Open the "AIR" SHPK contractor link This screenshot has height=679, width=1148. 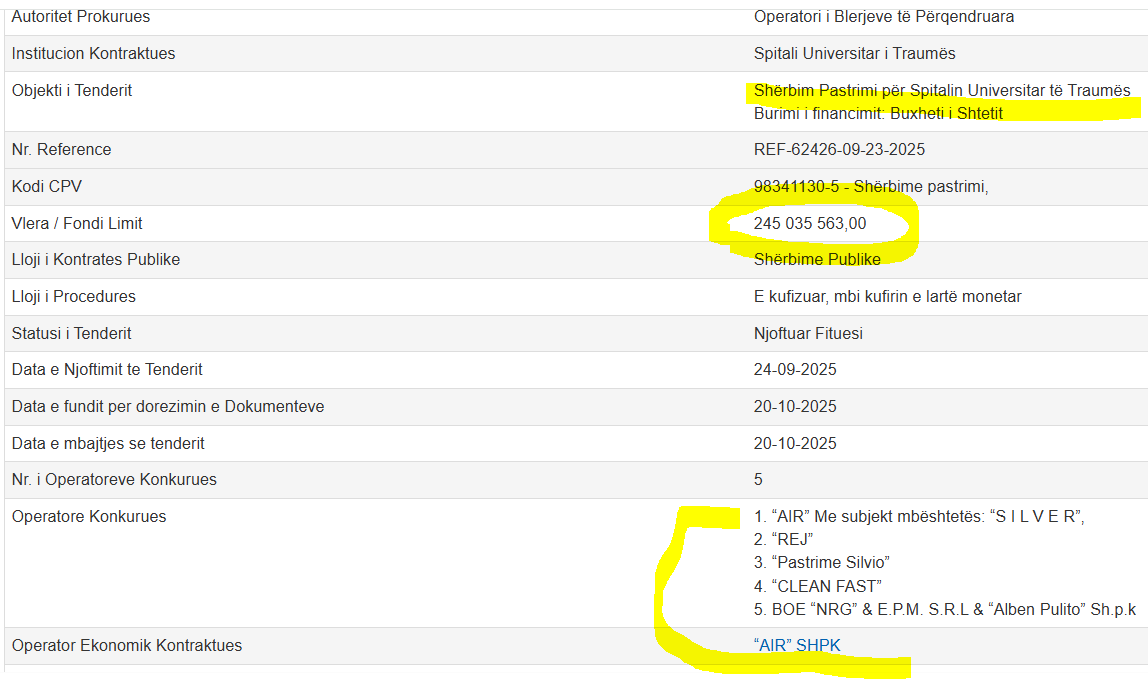797,646
